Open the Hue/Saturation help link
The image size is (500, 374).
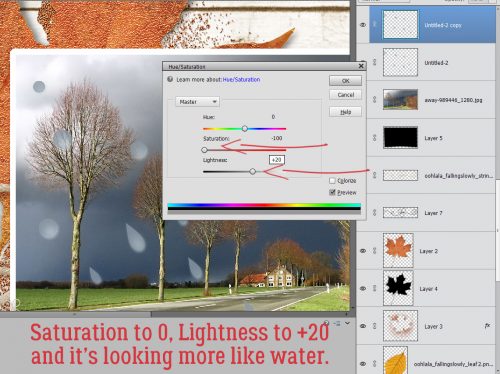click(x=241, y=80)
